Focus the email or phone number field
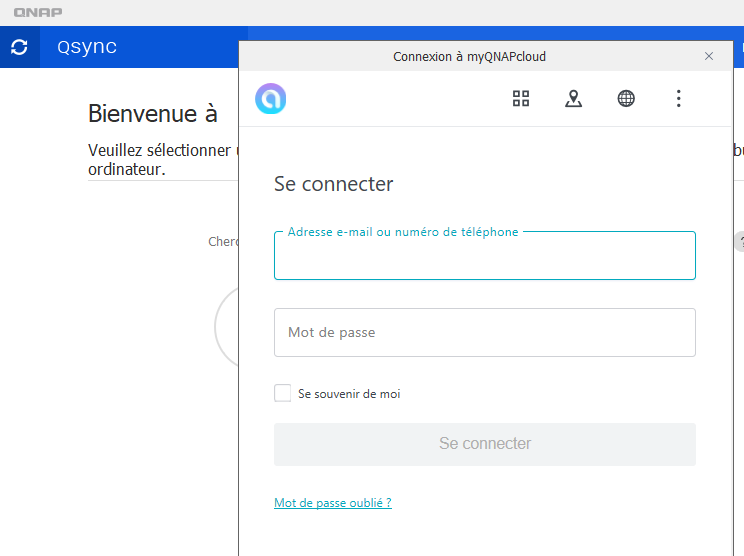 click(484, 260)
